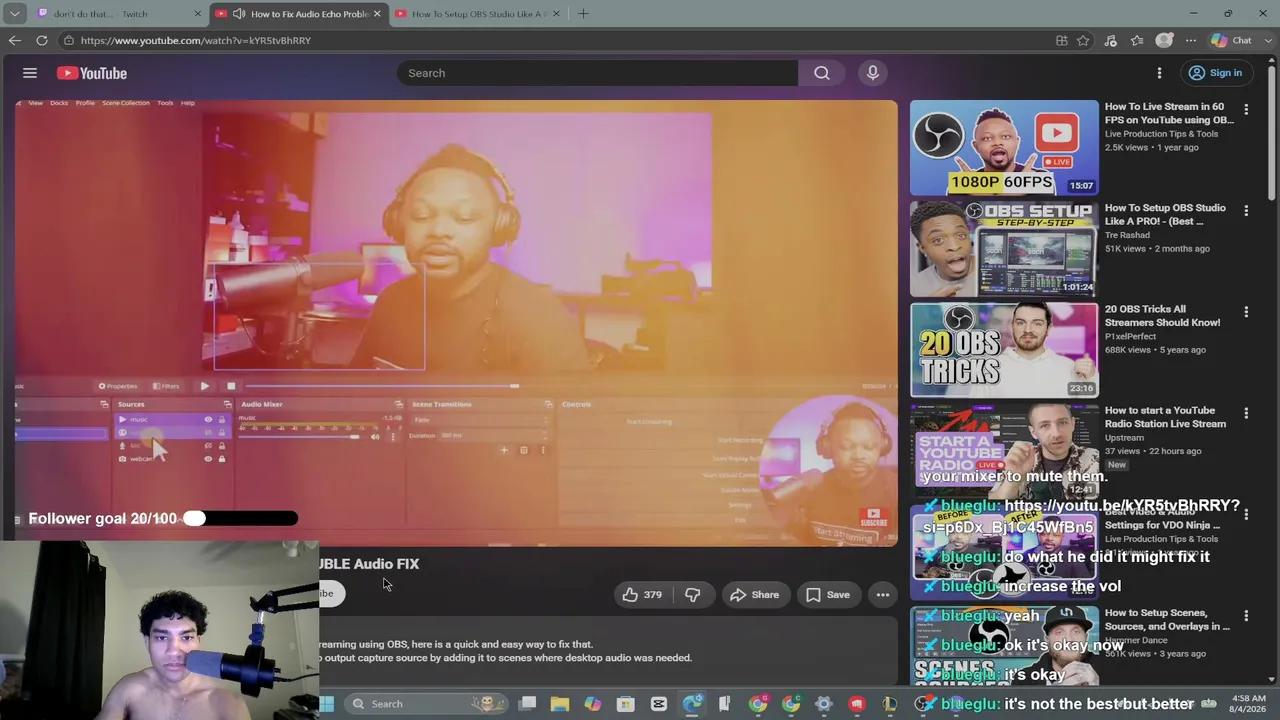Open How to Setup Scenes, Sources, and Overlays title
Screen dimensions: 1280x720
point(1167,619)
